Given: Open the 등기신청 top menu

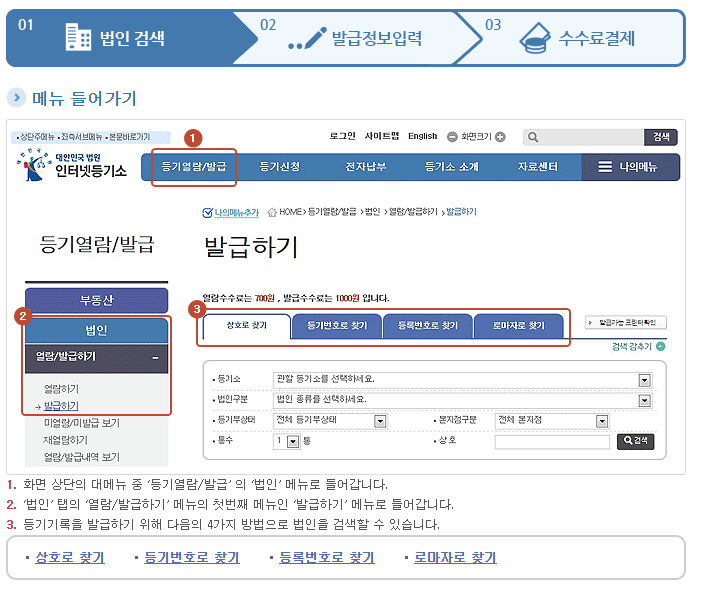Looking at the screenshot, I should pyautogui.click(x=280, y=167).
